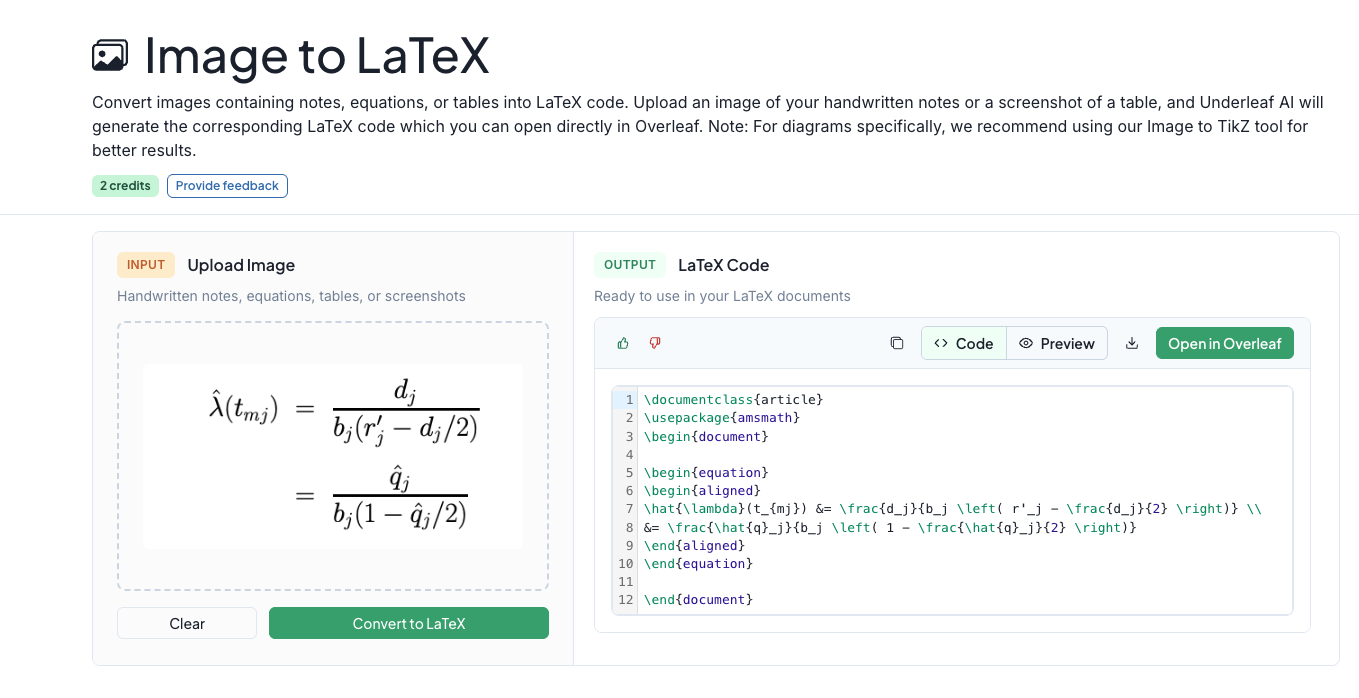Clear the uploaded image
Viewport: 1359px width, 698px height.
[187, 623]
